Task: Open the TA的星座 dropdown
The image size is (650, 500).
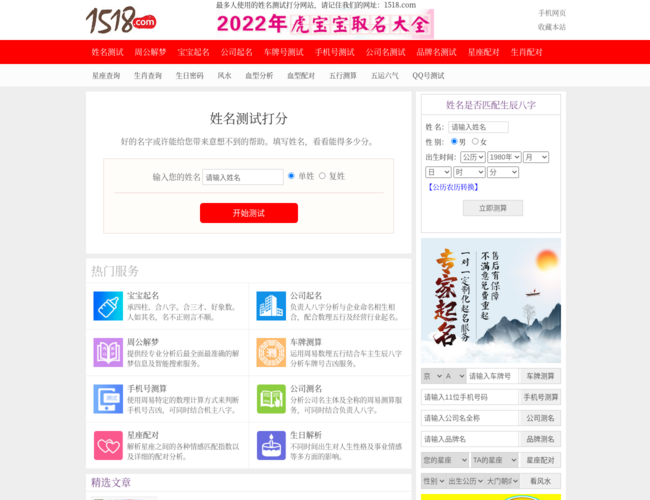Action: click(495, 460)
